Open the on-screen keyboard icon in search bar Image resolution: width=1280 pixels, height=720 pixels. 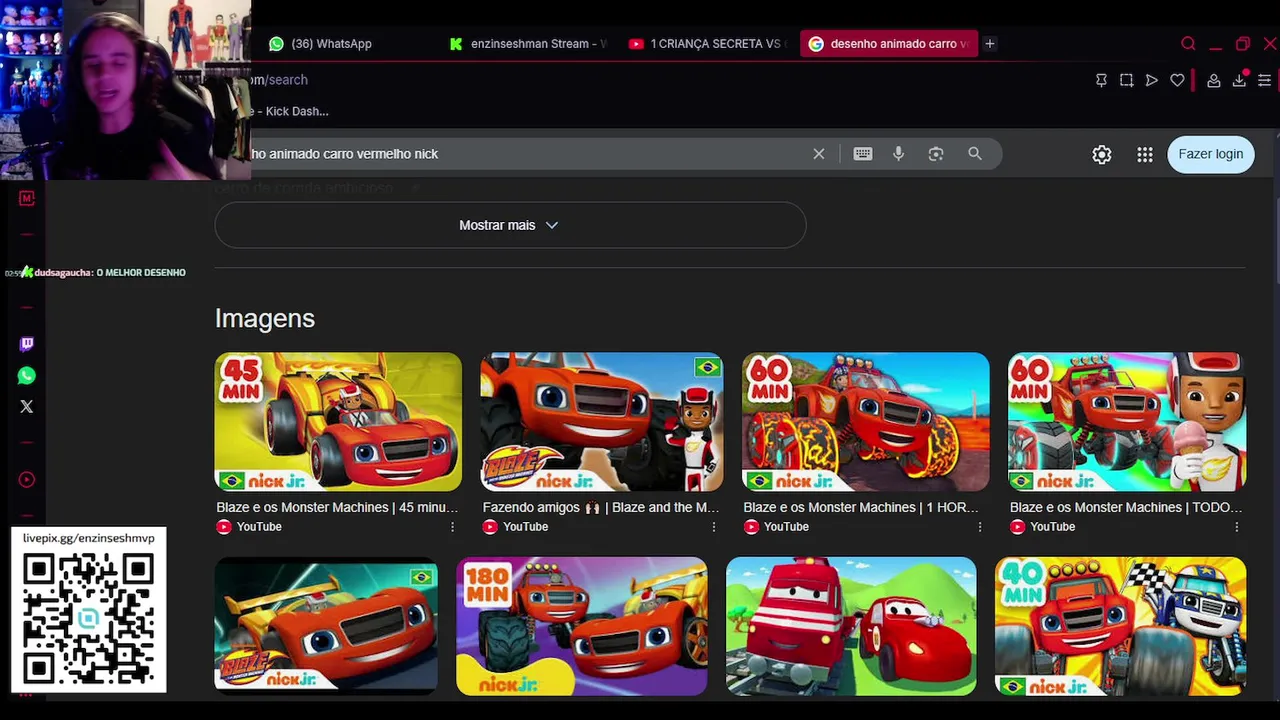[863, 154]
